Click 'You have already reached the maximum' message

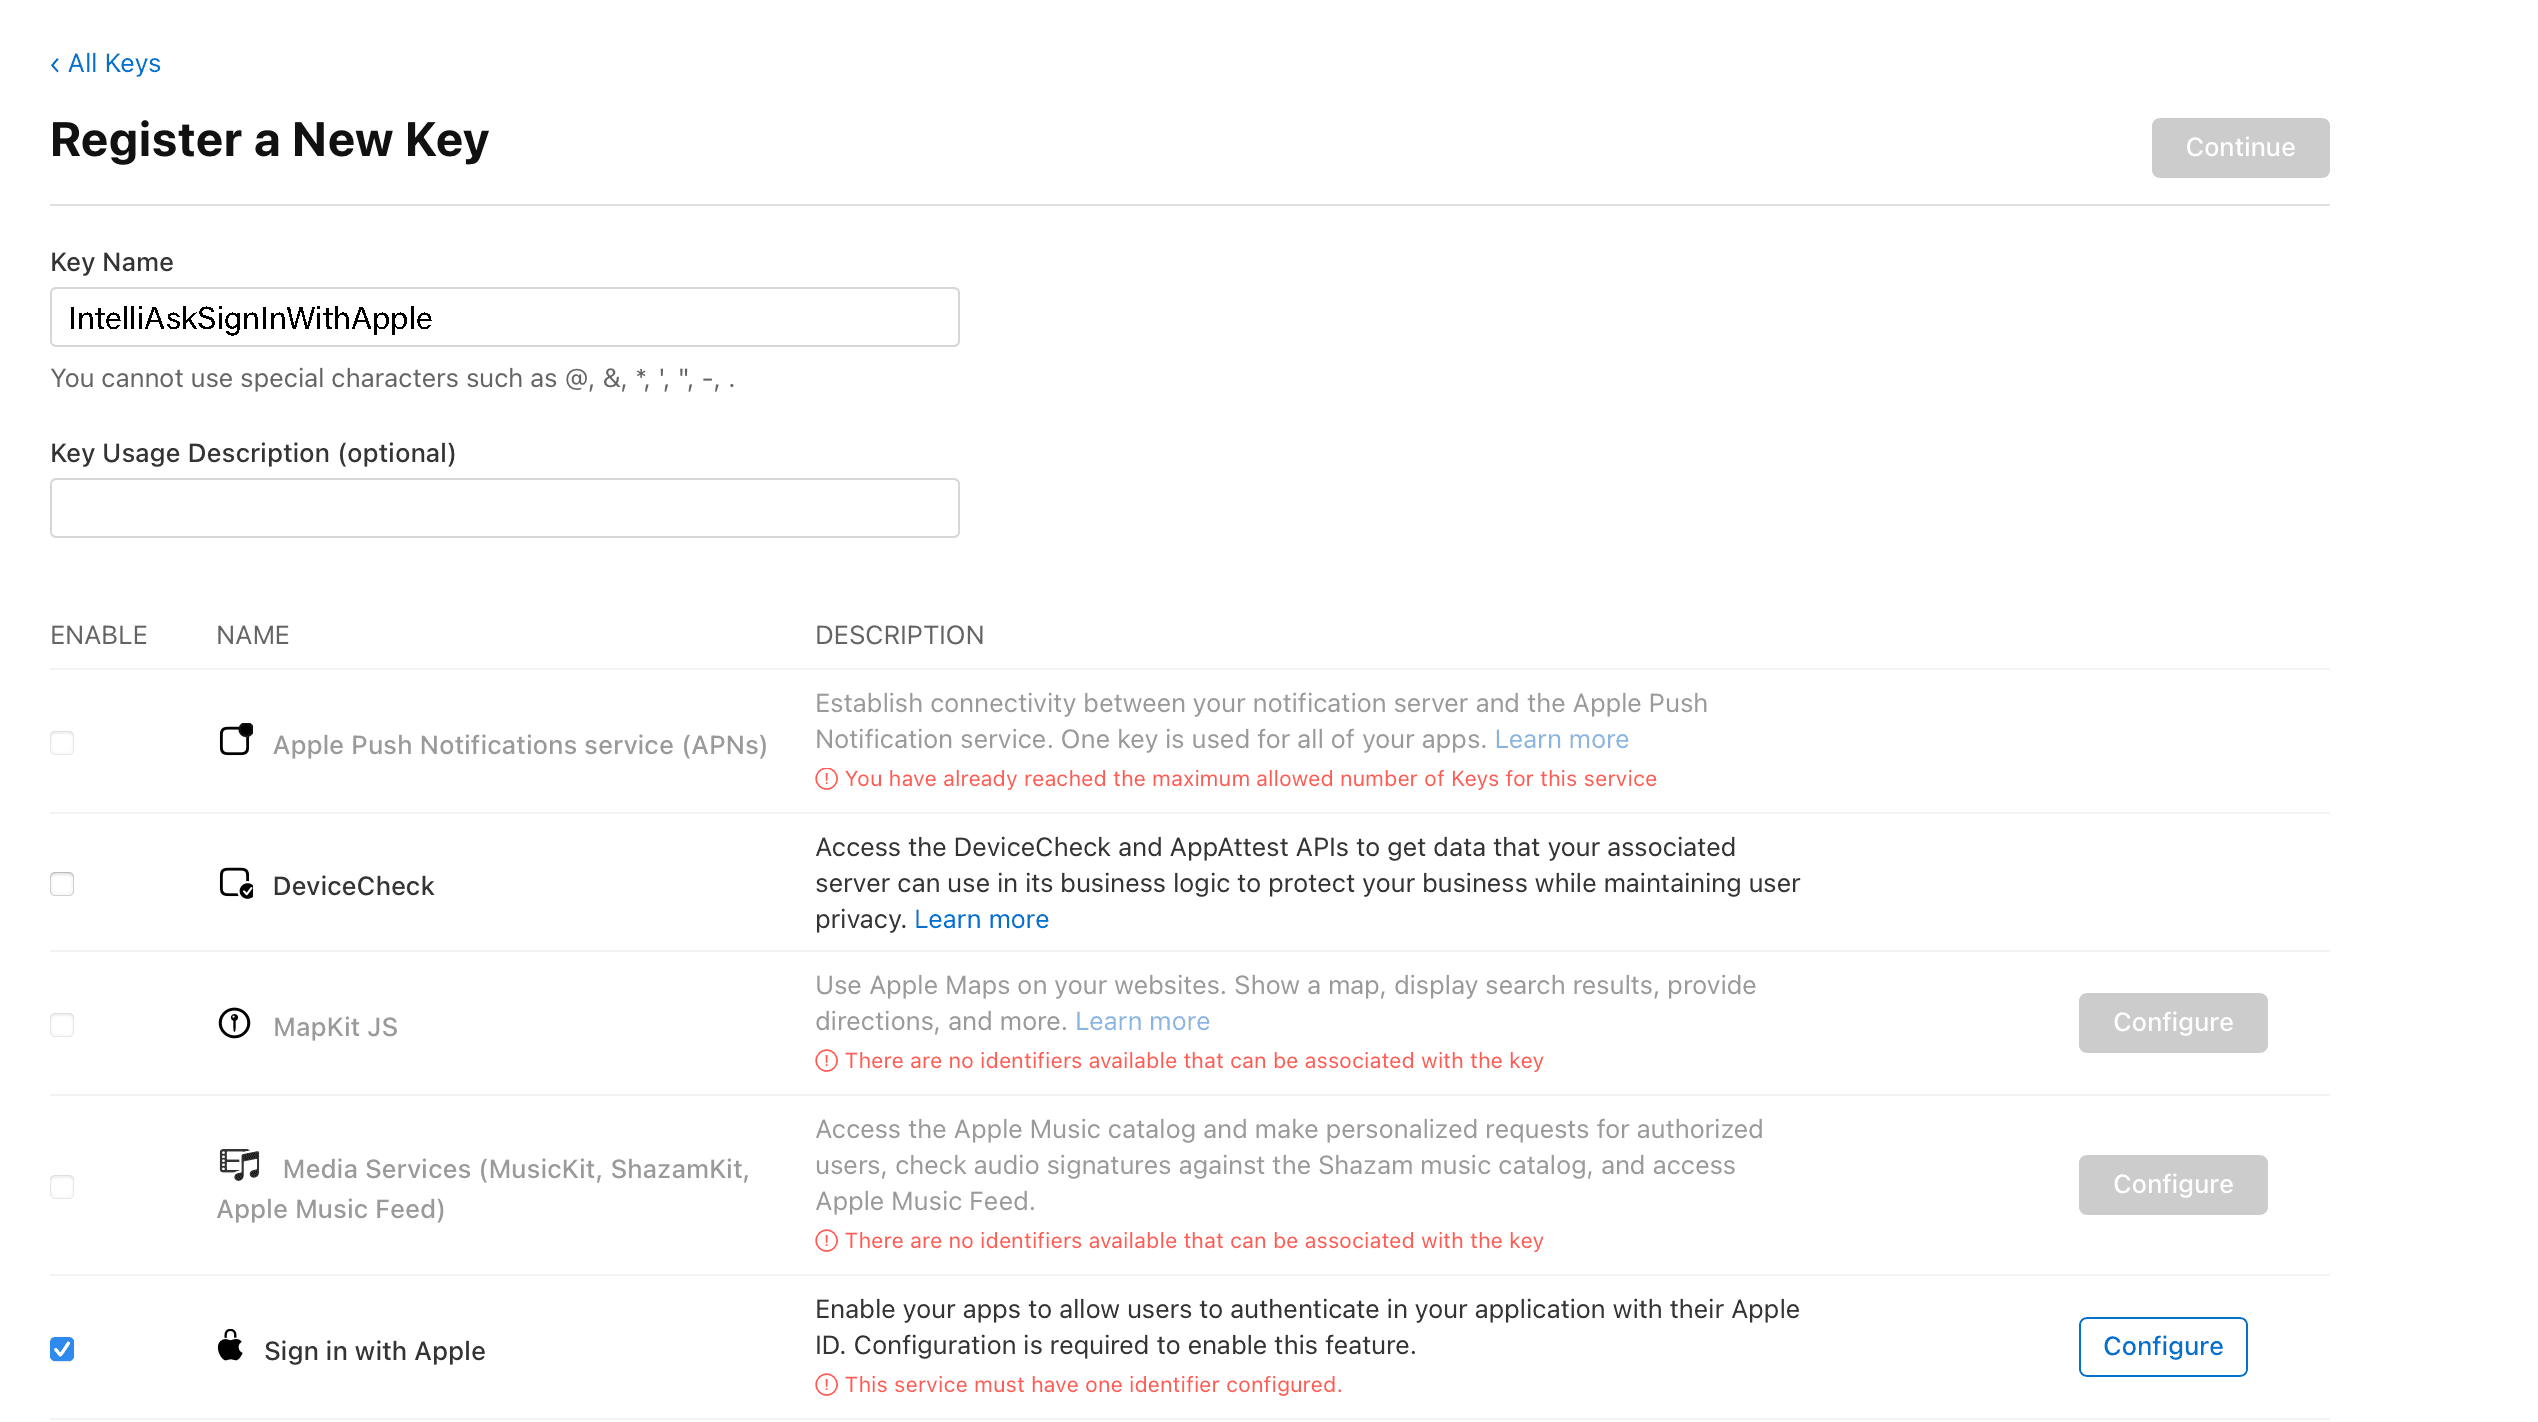[1251, 779]
